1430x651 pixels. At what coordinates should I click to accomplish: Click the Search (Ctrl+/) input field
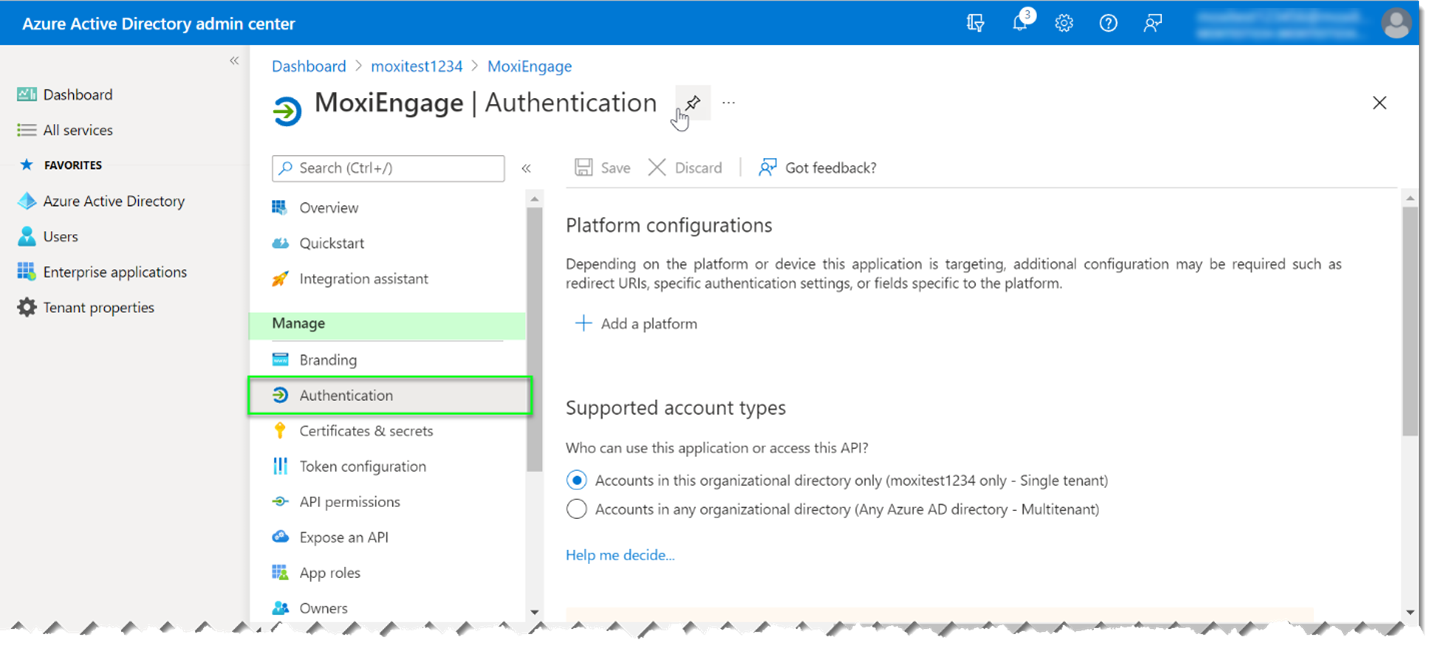(x=388, y=168)
